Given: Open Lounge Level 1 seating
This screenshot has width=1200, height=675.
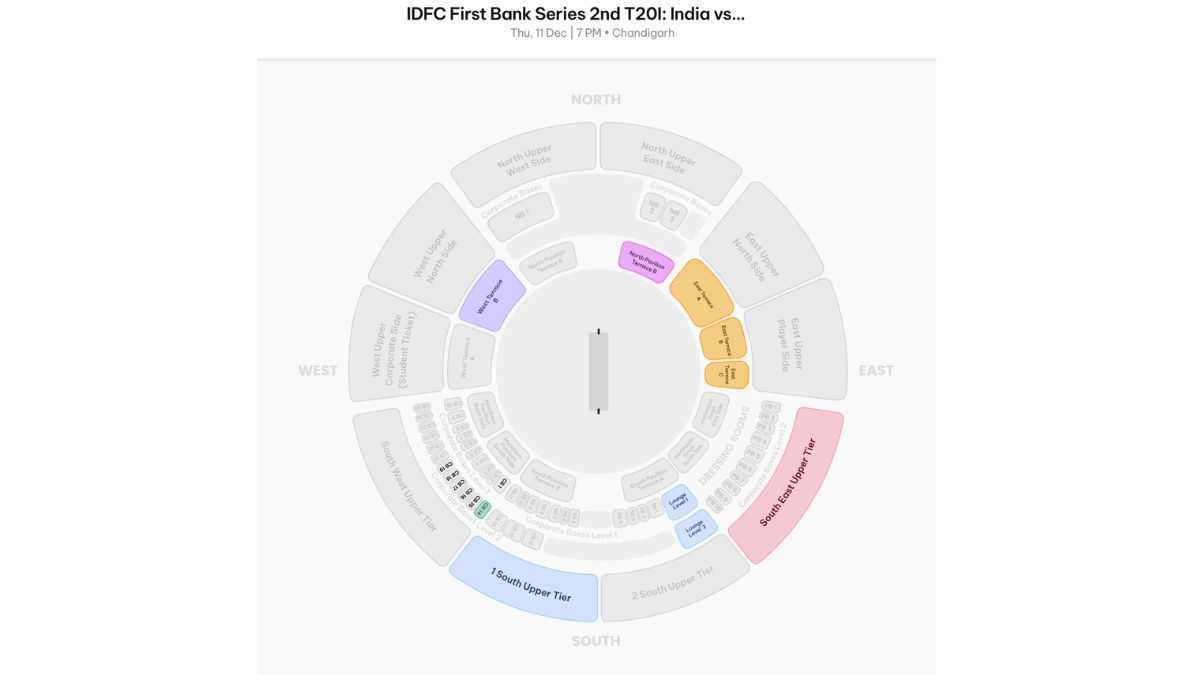Looking at the screenshot, I should pyautogui.click(x=679, y=501).
